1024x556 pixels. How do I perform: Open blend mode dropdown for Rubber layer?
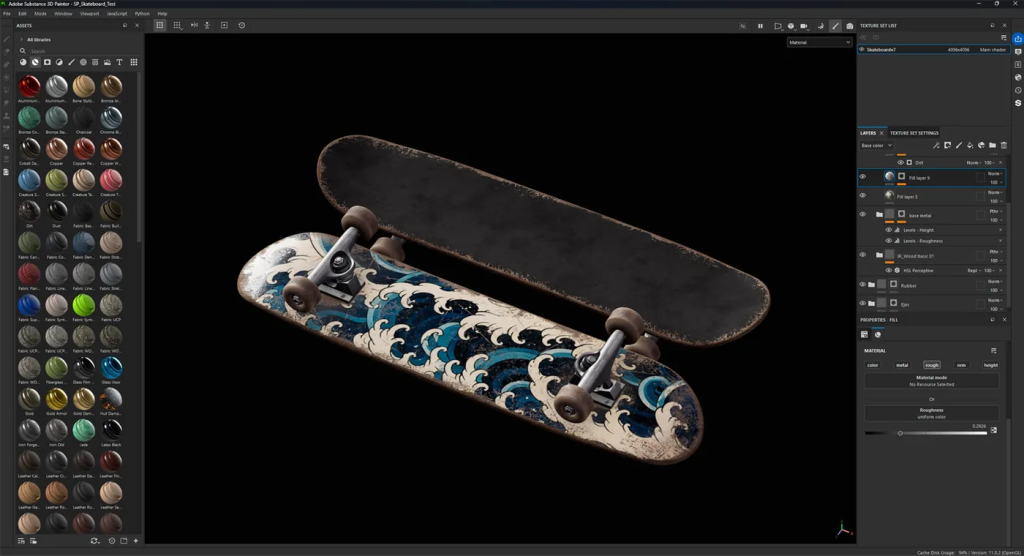coord(995,282)
